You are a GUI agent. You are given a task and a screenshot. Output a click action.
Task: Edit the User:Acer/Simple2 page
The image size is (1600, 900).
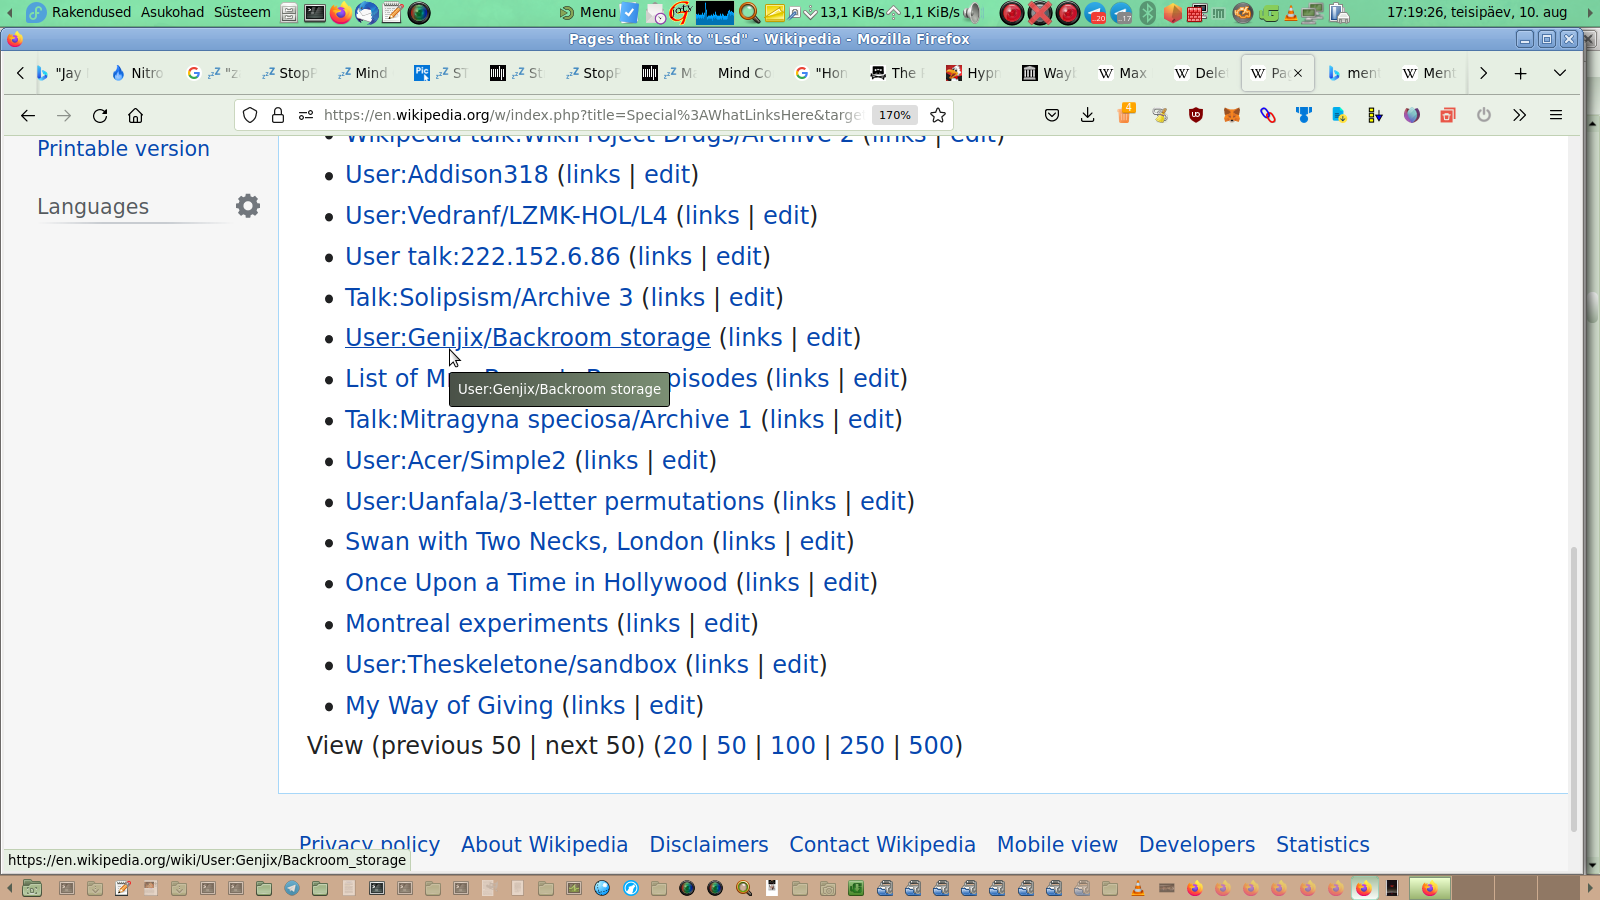point(685,461)
